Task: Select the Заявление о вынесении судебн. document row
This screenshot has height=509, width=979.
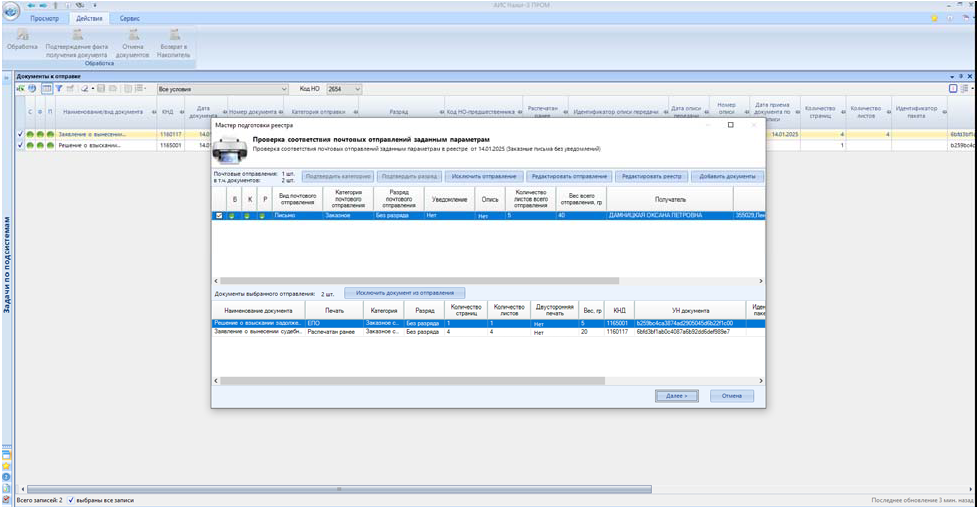Action: coord(258,332)
